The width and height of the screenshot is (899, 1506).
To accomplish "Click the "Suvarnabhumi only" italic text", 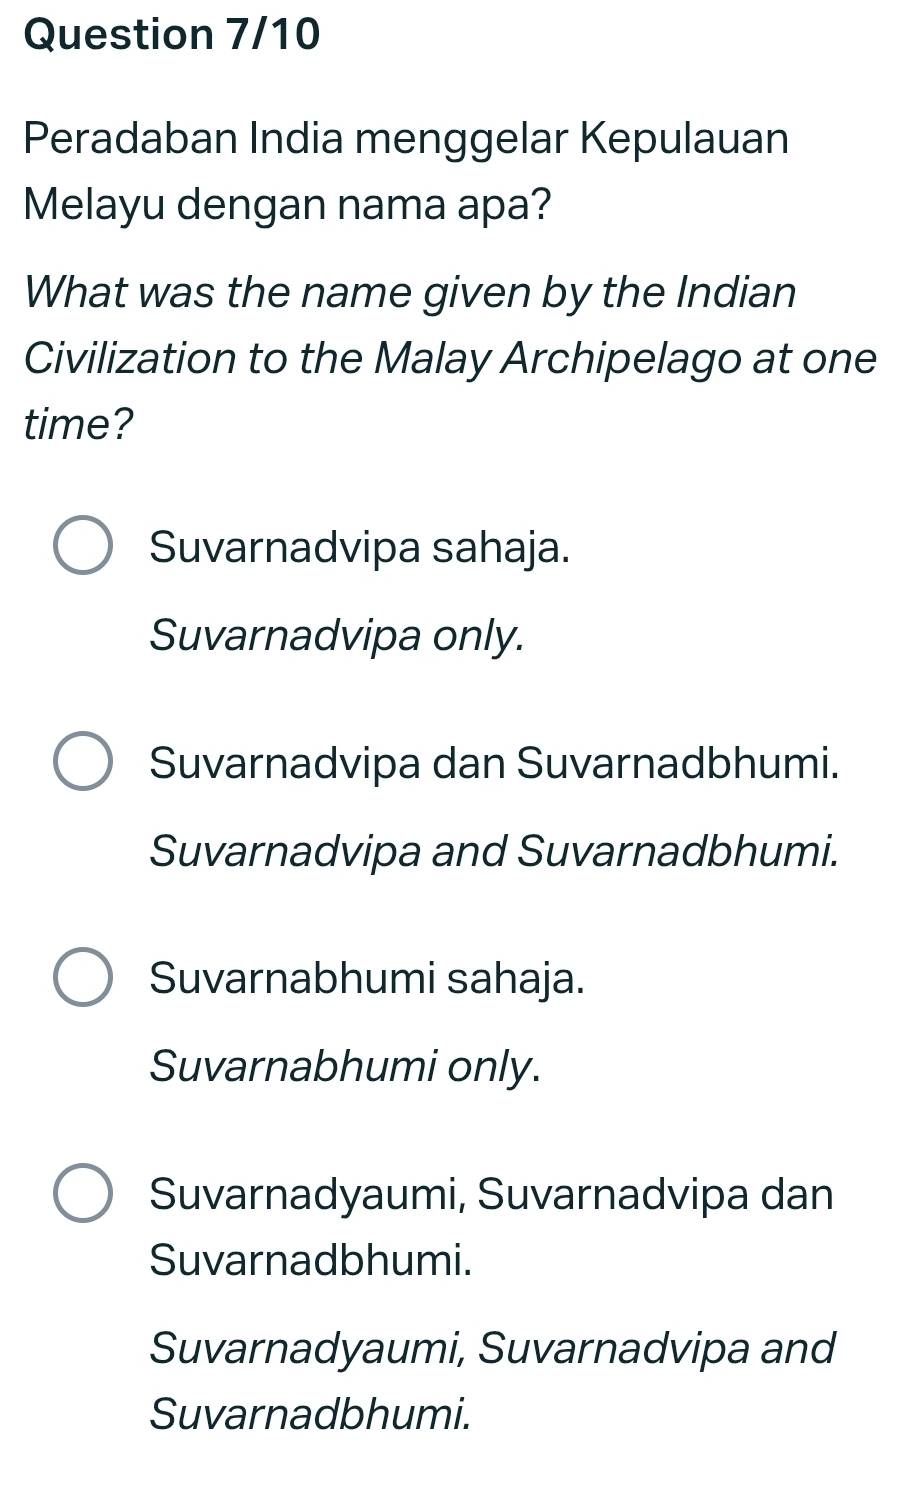I will [344, 1068].
